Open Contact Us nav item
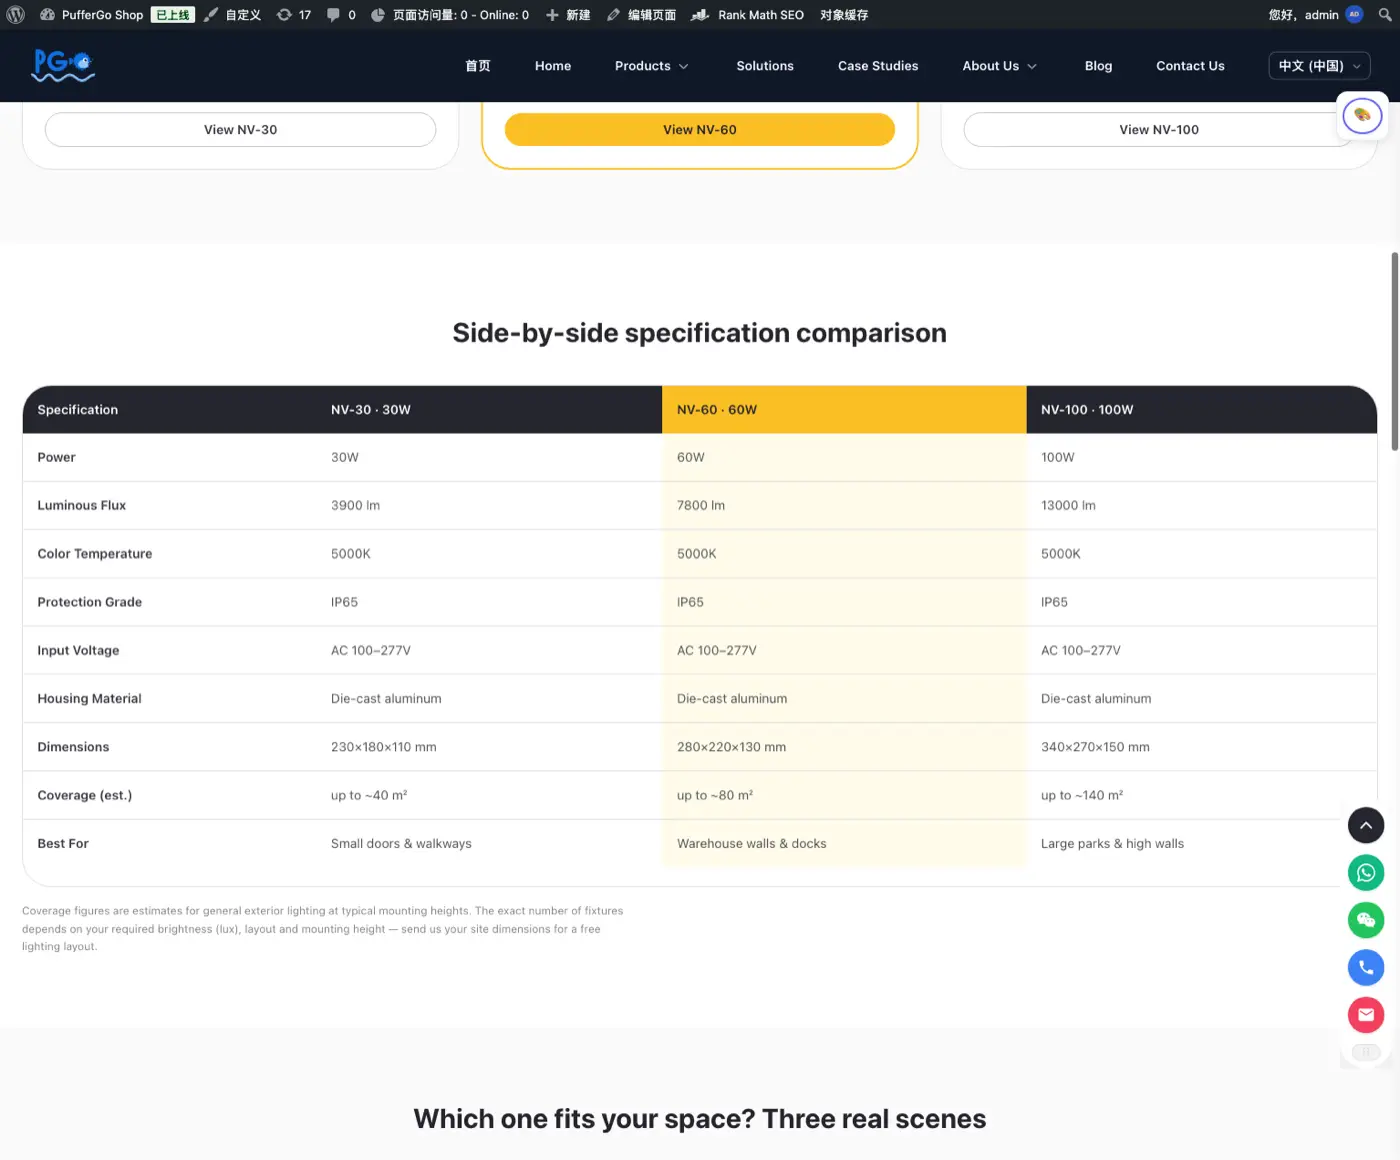Screen dimensions: 1400x1160 [1190, 66]
